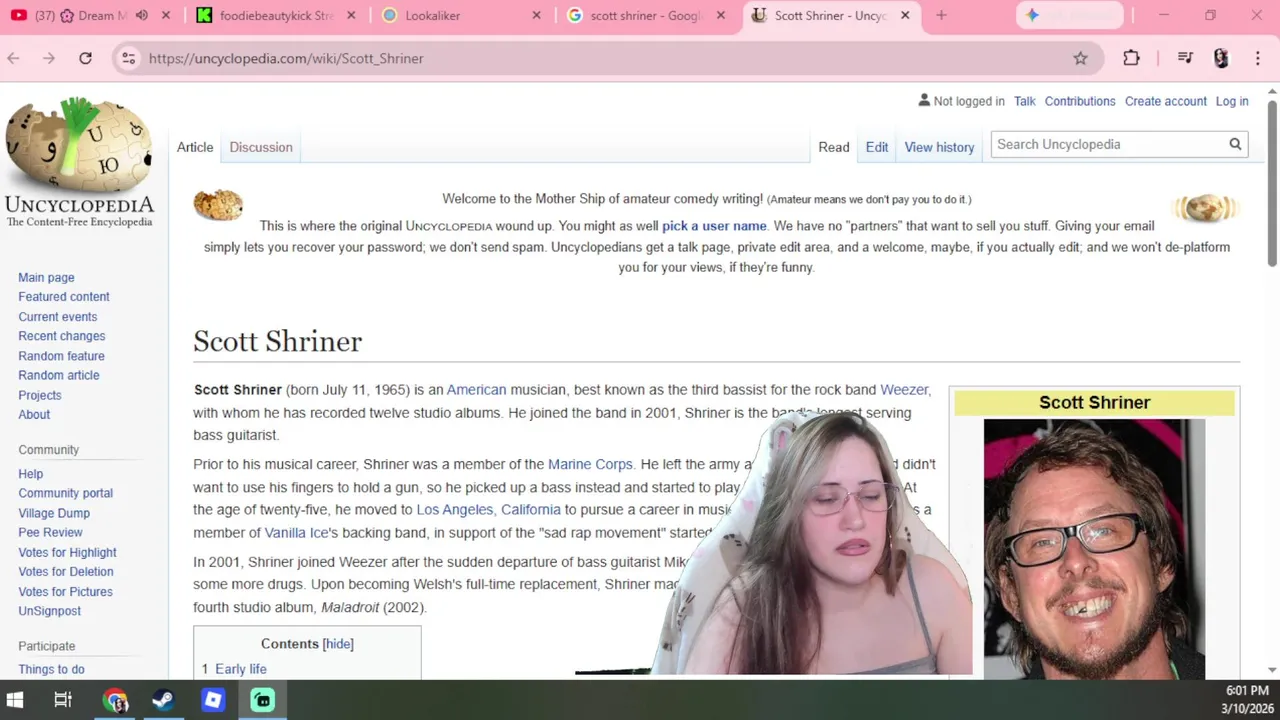Open the browser extensions puzzle icon
Image resolution: width=1280 pixels, height=720 pixels.
click(1131, 58)
